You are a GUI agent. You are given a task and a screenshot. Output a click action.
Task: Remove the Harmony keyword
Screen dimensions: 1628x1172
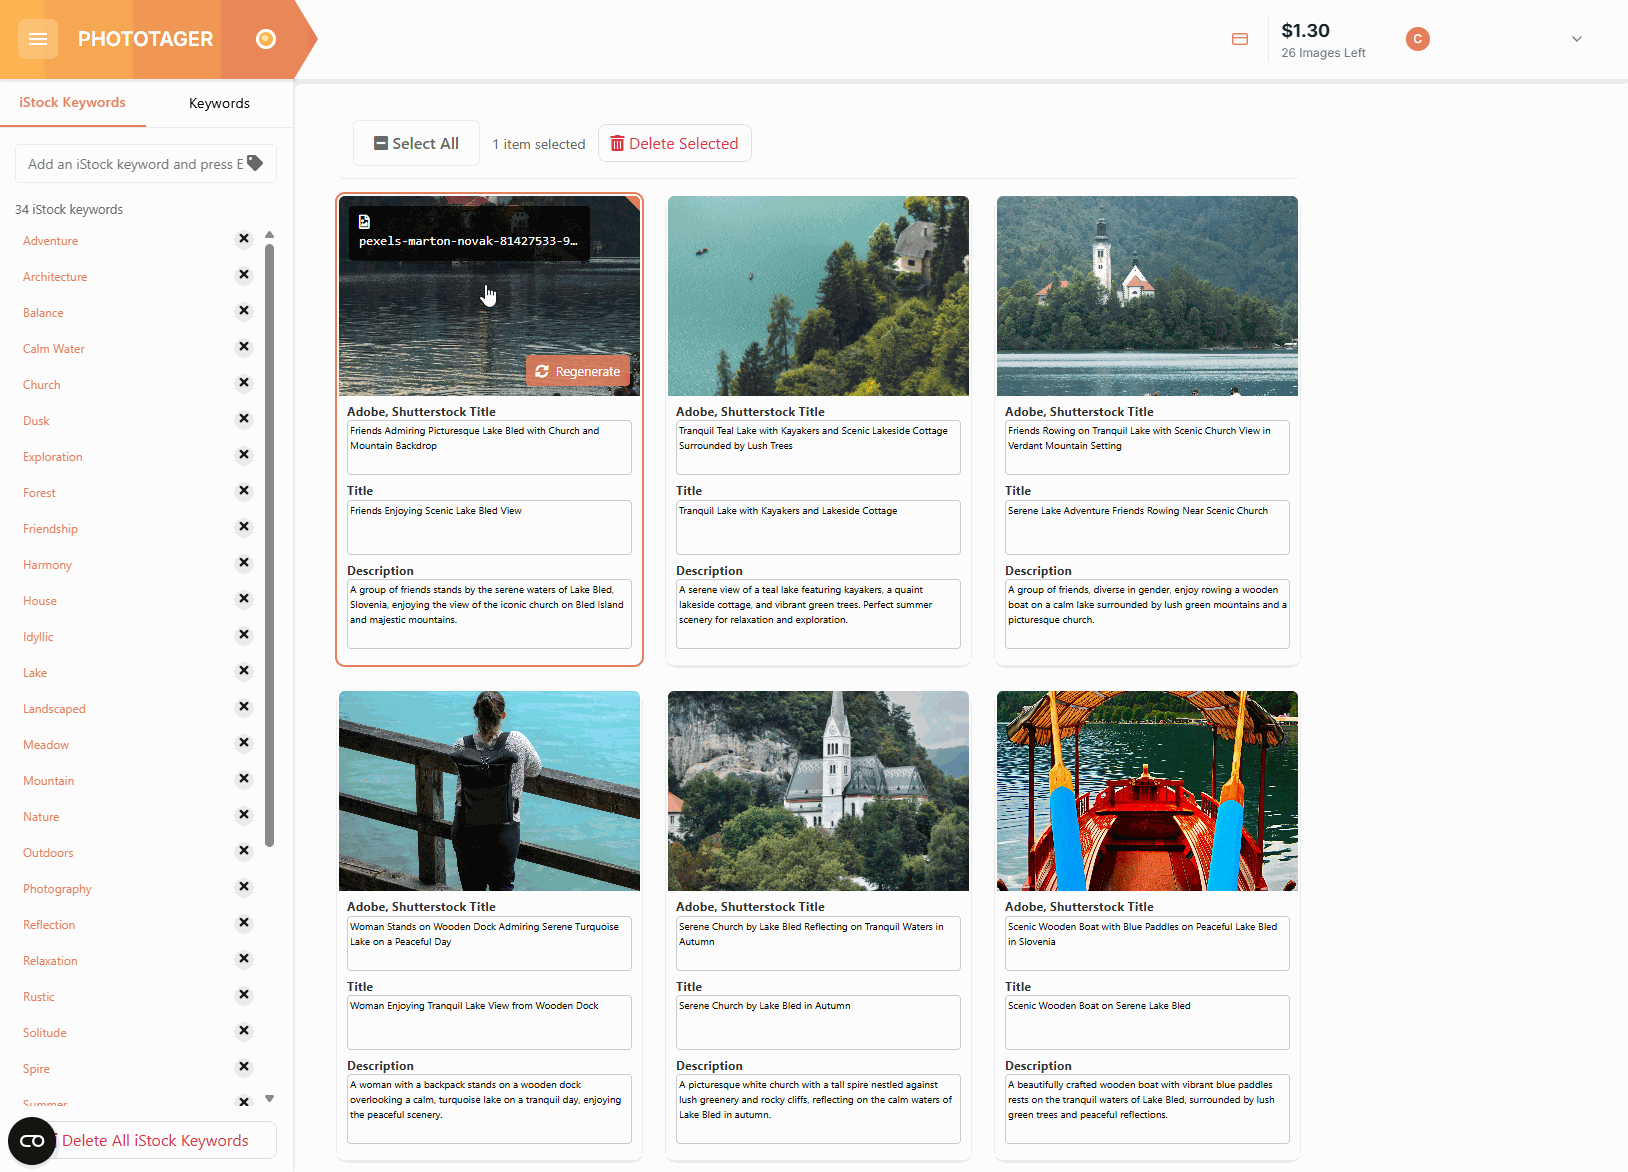pyautogui.click(x=243, y=563)
